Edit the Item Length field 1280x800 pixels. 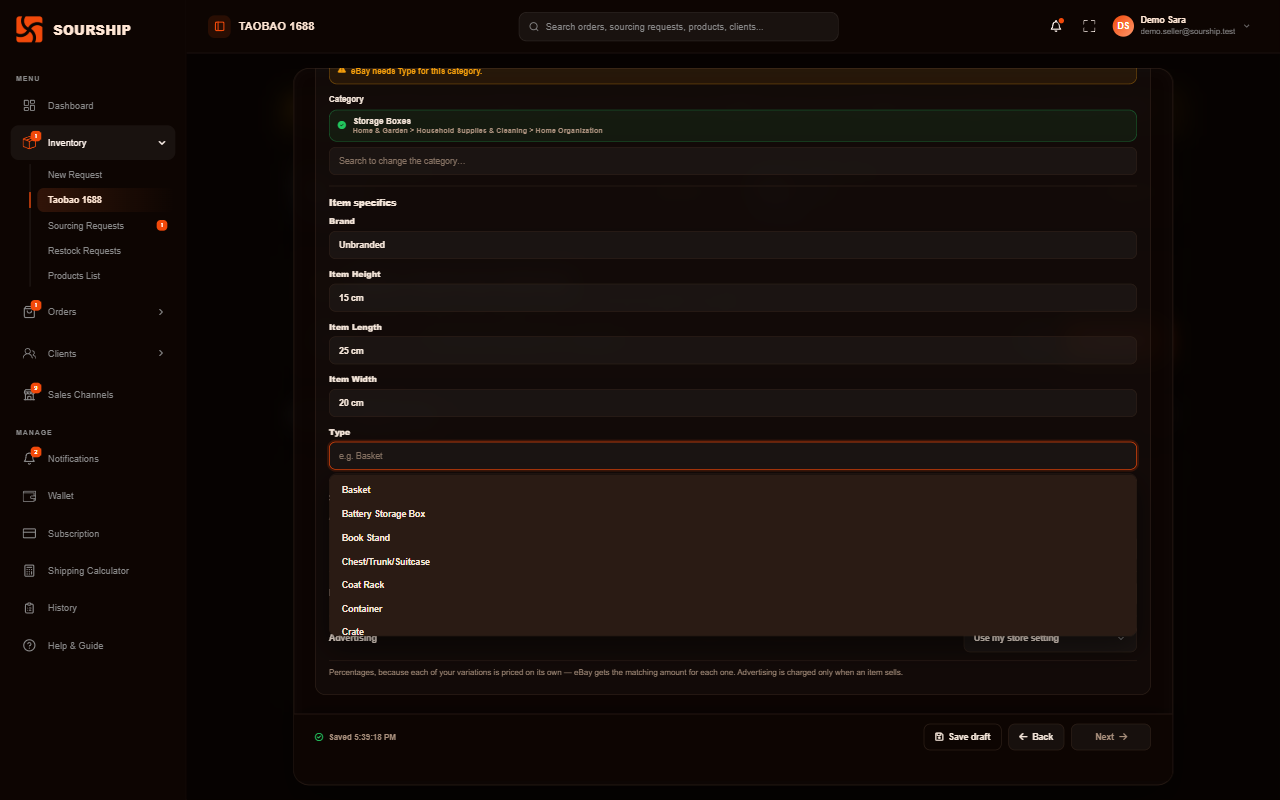pos(733,351)
